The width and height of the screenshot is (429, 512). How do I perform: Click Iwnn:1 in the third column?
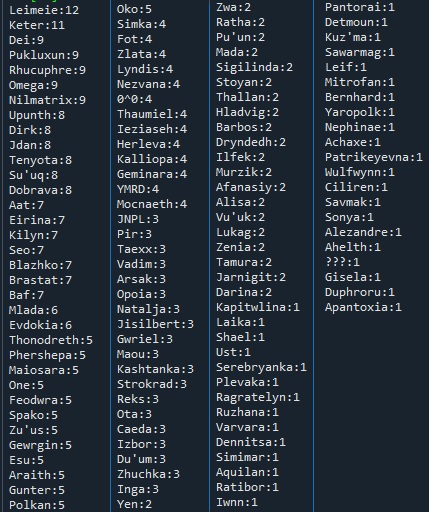pyautogui.click(x=237, y=502)
